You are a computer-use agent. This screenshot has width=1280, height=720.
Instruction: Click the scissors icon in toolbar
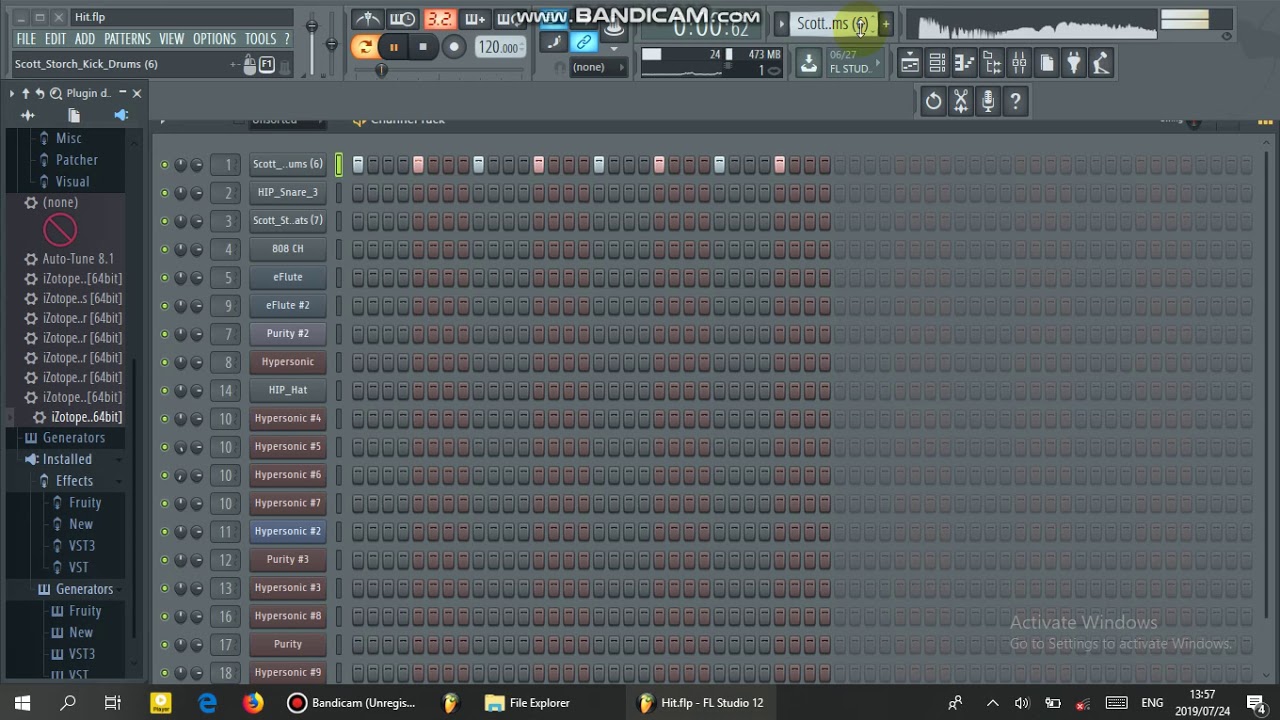tap(960, 101)
